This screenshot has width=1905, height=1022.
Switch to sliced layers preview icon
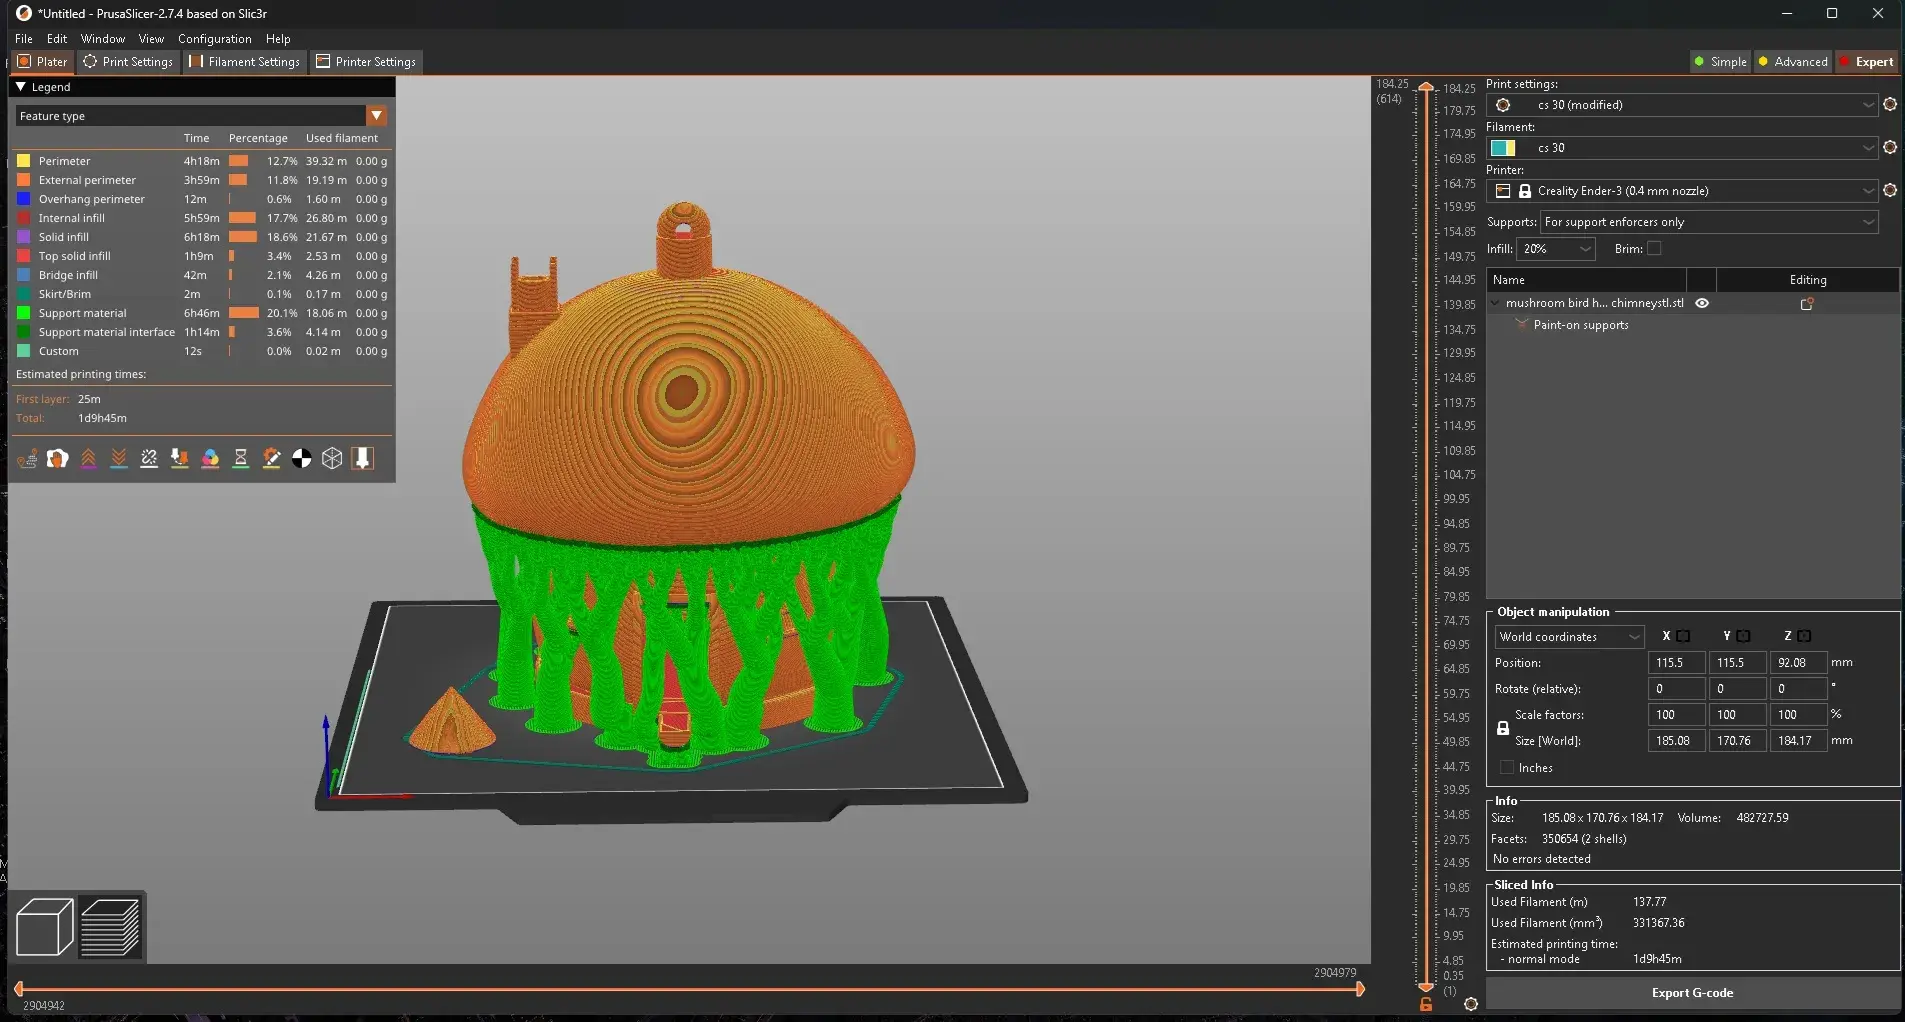pyautogui.click(x=110, y=927)
